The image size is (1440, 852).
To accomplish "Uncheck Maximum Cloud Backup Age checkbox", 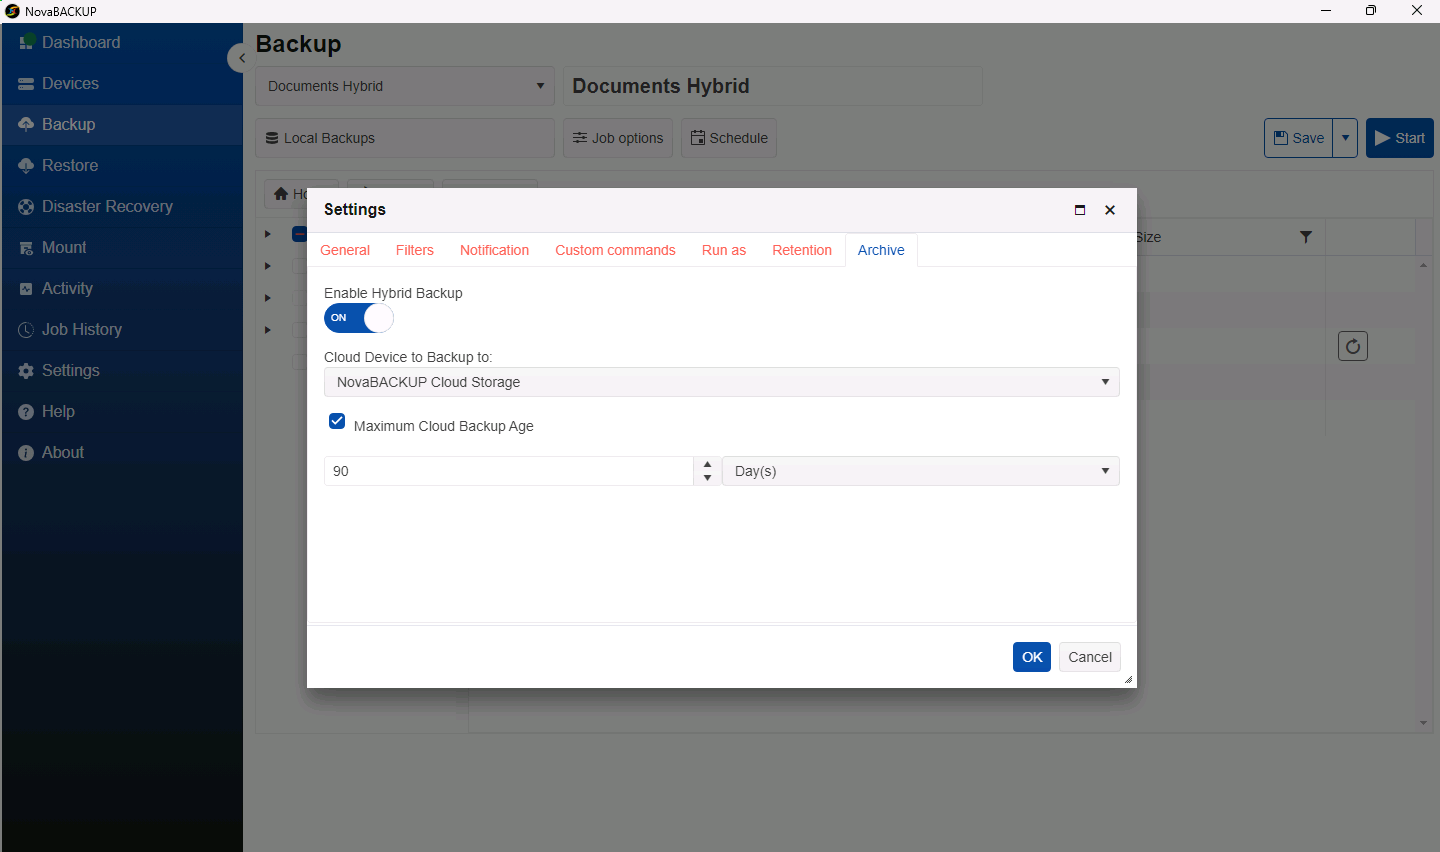I will coord(337,421).
